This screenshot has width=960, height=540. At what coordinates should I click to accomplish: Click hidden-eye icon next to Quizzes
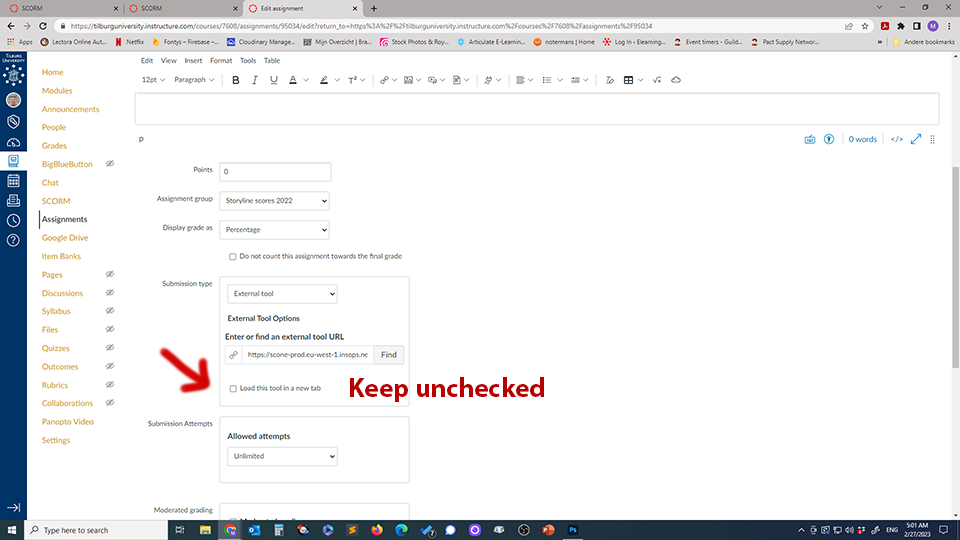pyautogui.click(x=110, y=348)
